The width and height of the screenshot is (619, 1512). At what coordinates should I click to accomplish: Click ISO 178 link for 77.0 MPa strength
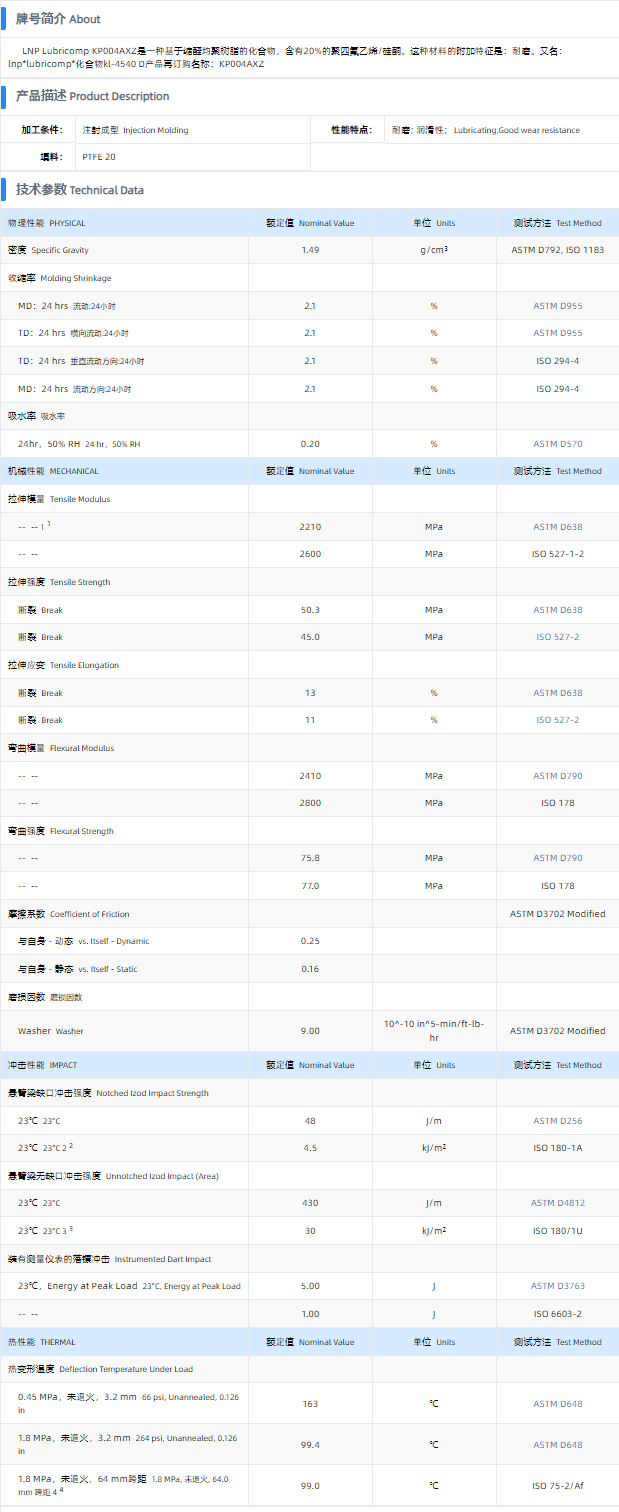point(557,886)
